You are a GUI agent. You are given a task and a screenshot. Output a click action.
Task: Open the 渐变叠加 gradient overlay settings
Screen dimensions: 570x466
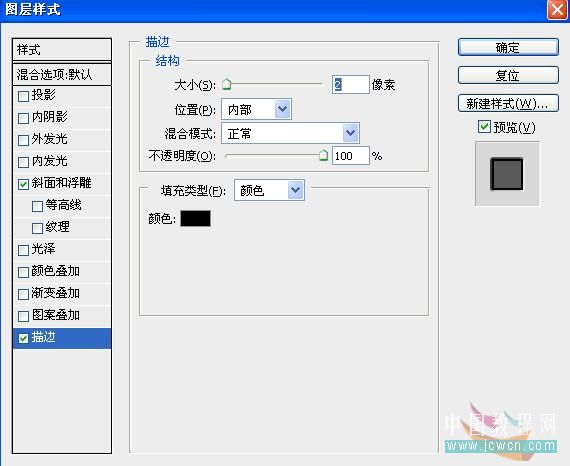(x=62, y=293)
